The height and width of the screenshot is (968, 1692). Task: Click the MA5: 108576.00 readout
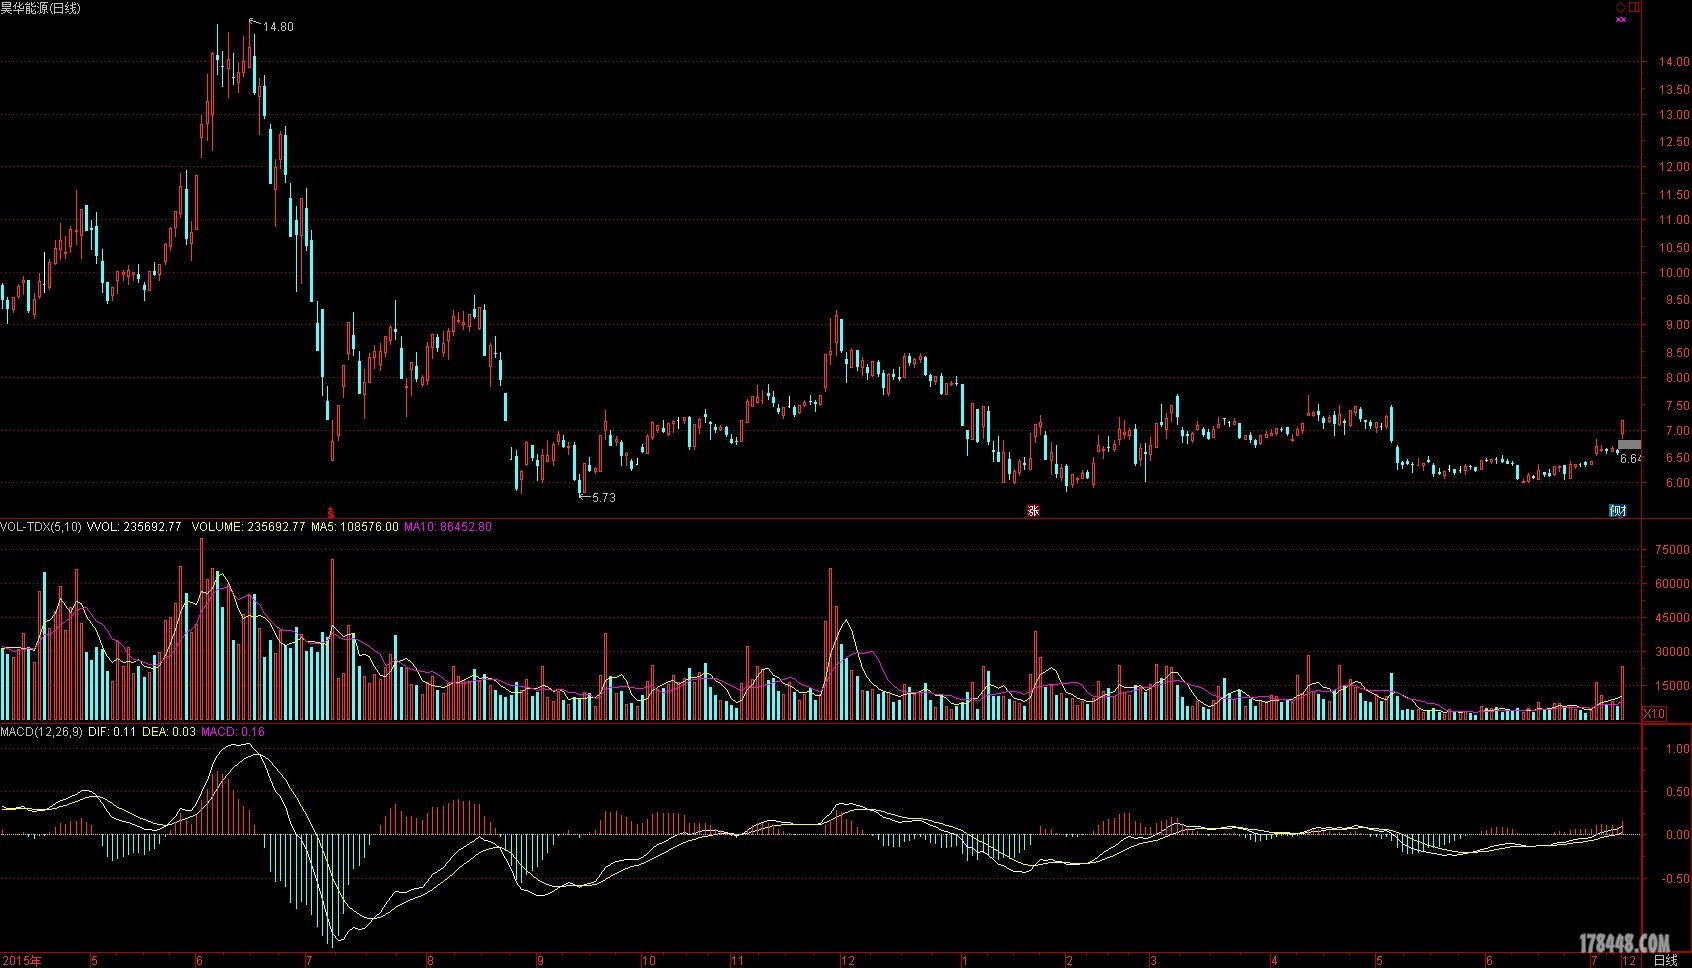[x=354, y=527]
